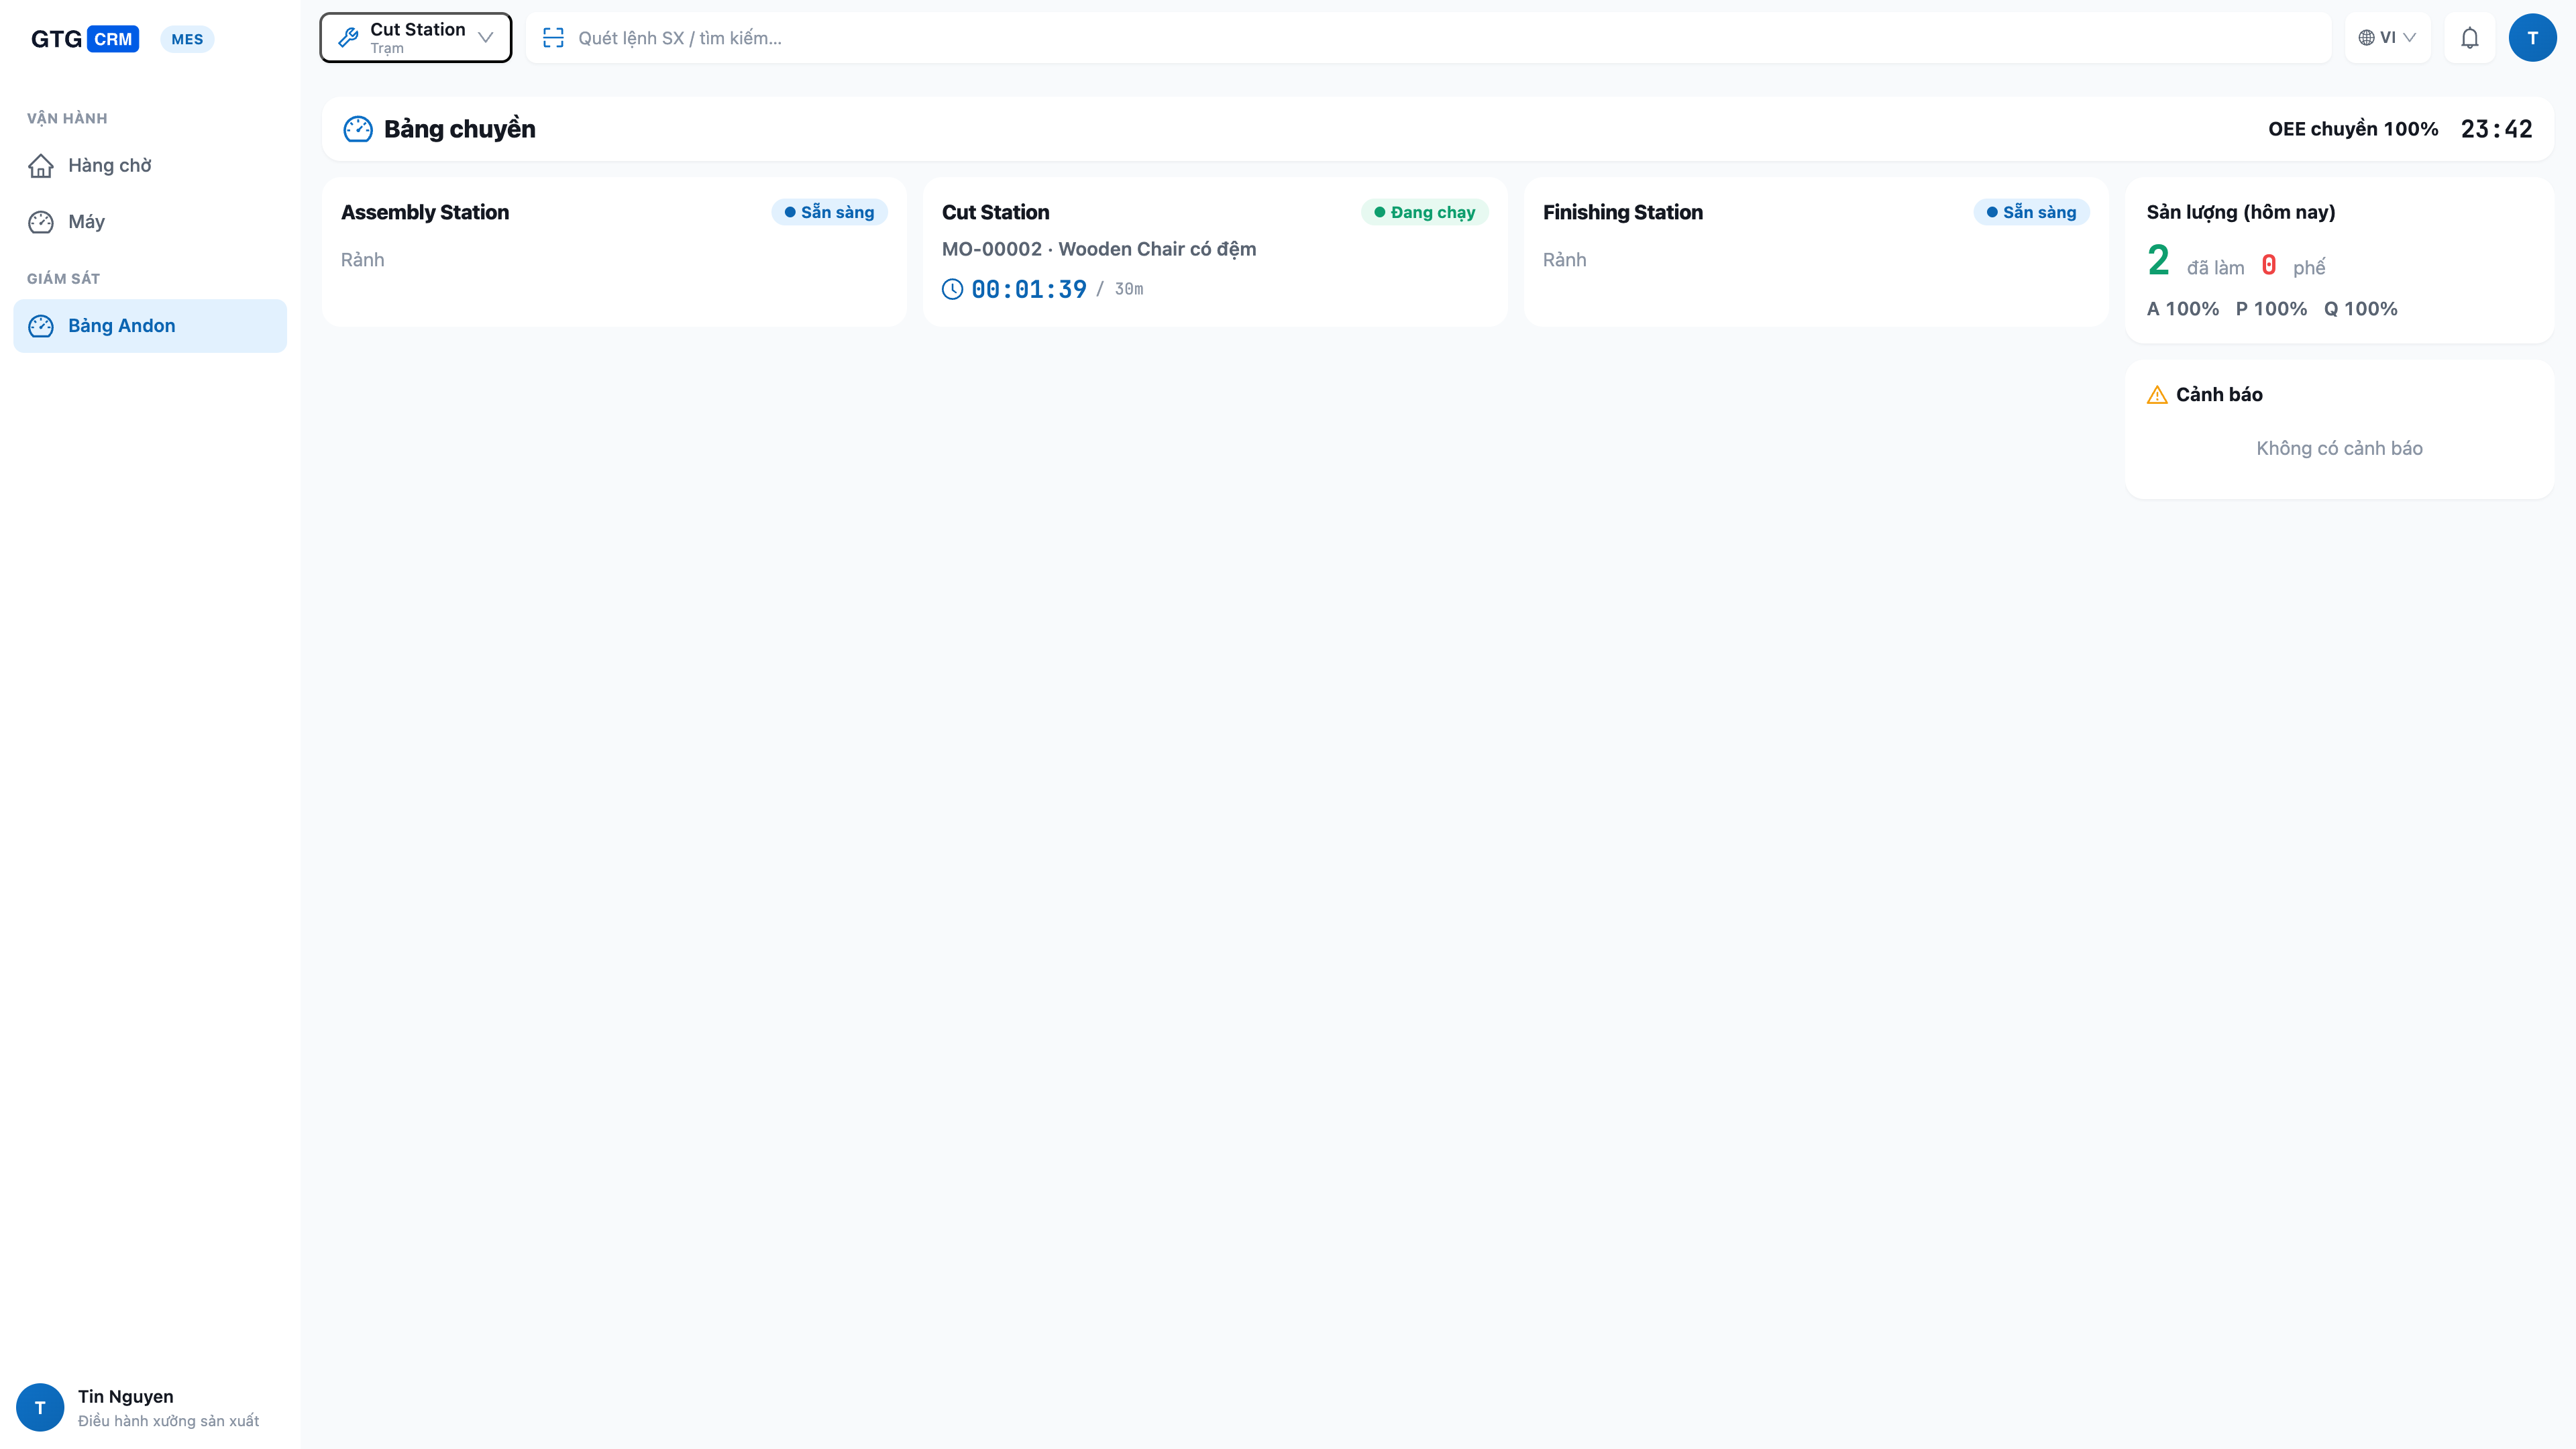Click the gauge icon beside Máy
Screen dimensions: 2576x1449
click(x=41, y=222)
